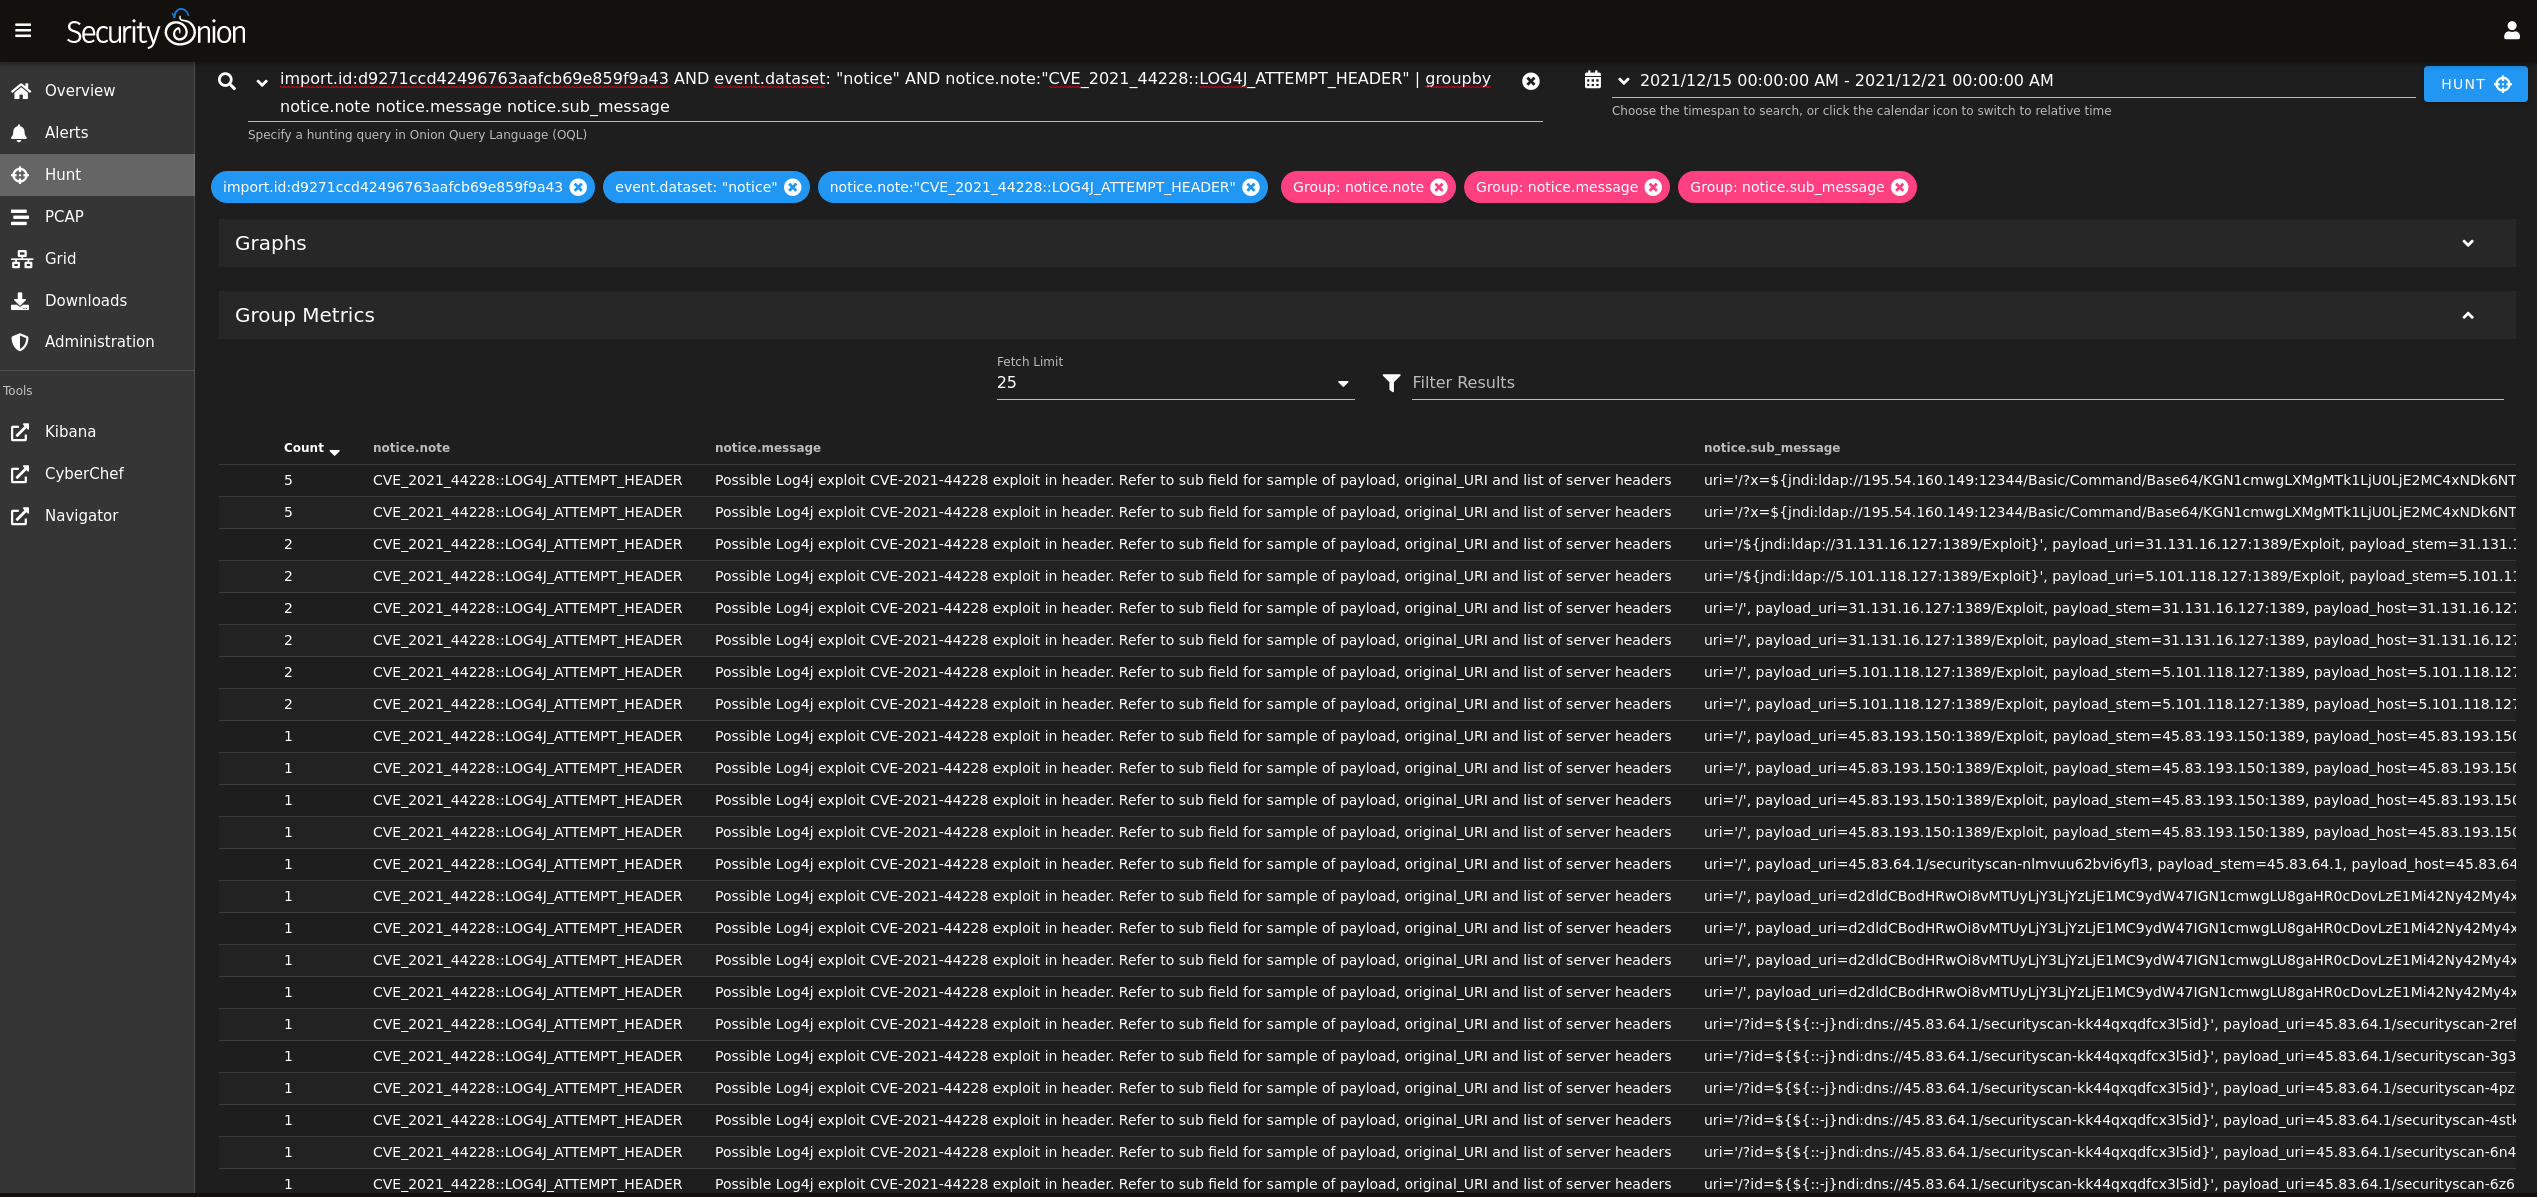Screen dimensions: 2537x1197
Task: Sort by the Count column header
Action: point(305,448)
